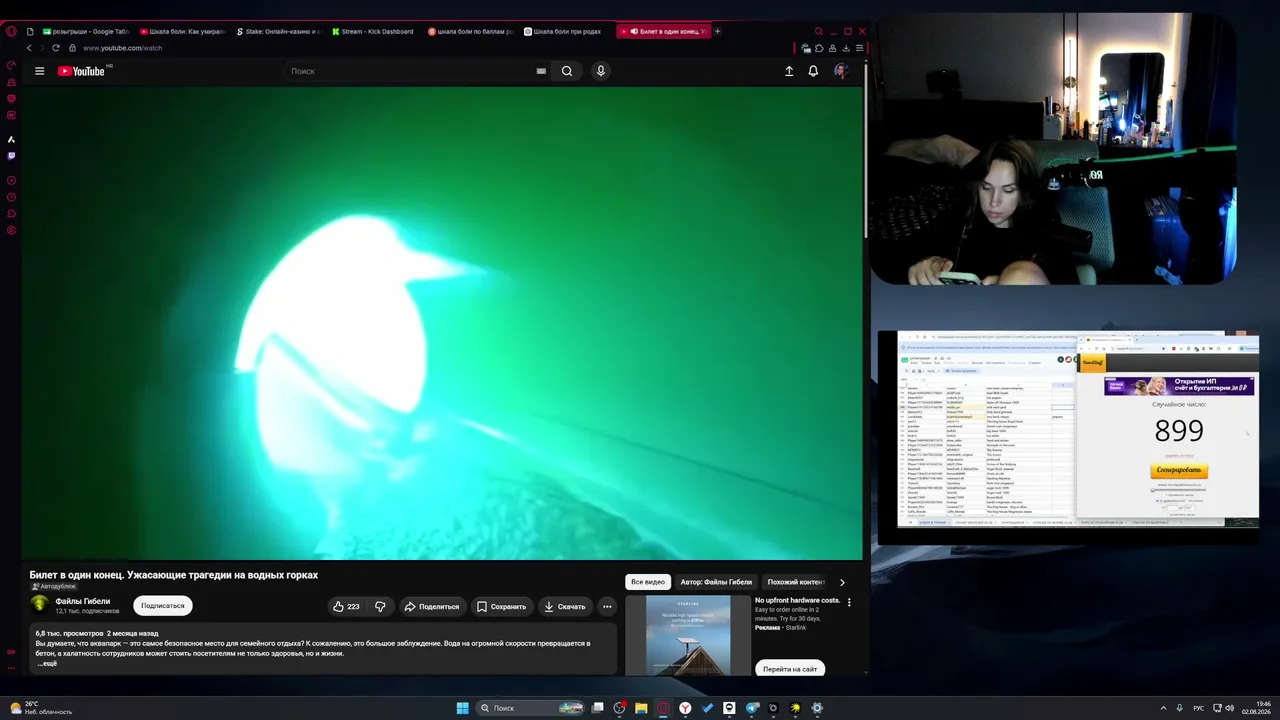Open Yandex Browser from the taskbar
This screenshot has width=1280, height=720.
[x=685, y=708]
